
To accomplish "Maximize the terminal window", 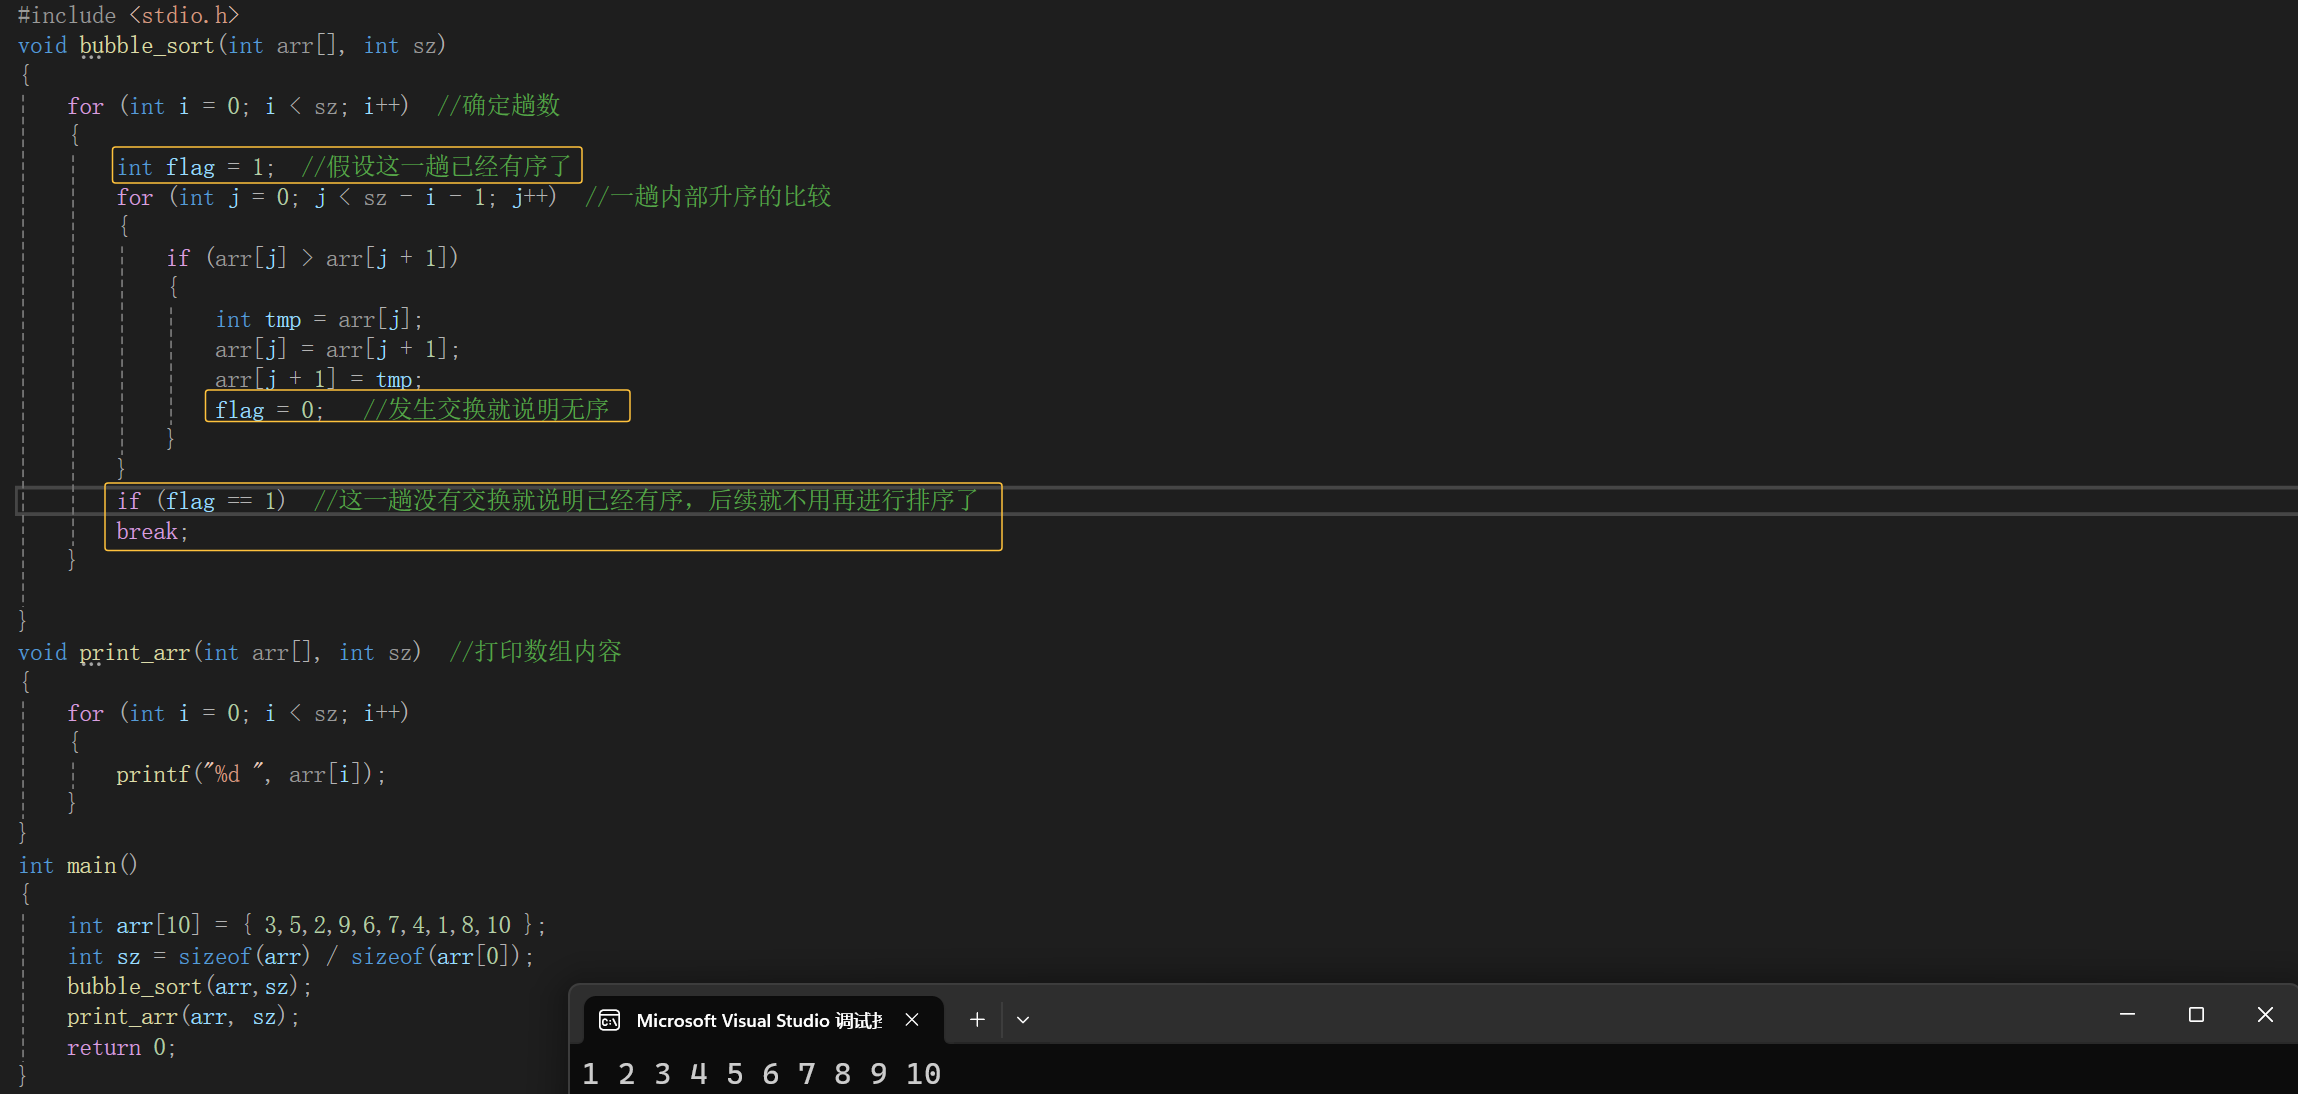I will tap(2196, 1015).
